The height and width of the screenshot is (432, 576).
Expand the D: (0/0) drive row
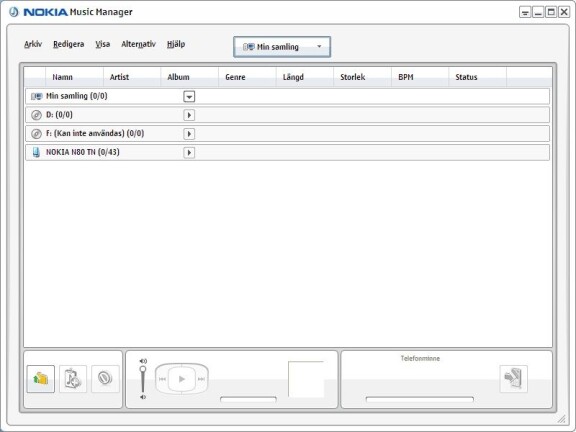pos(189,115)
